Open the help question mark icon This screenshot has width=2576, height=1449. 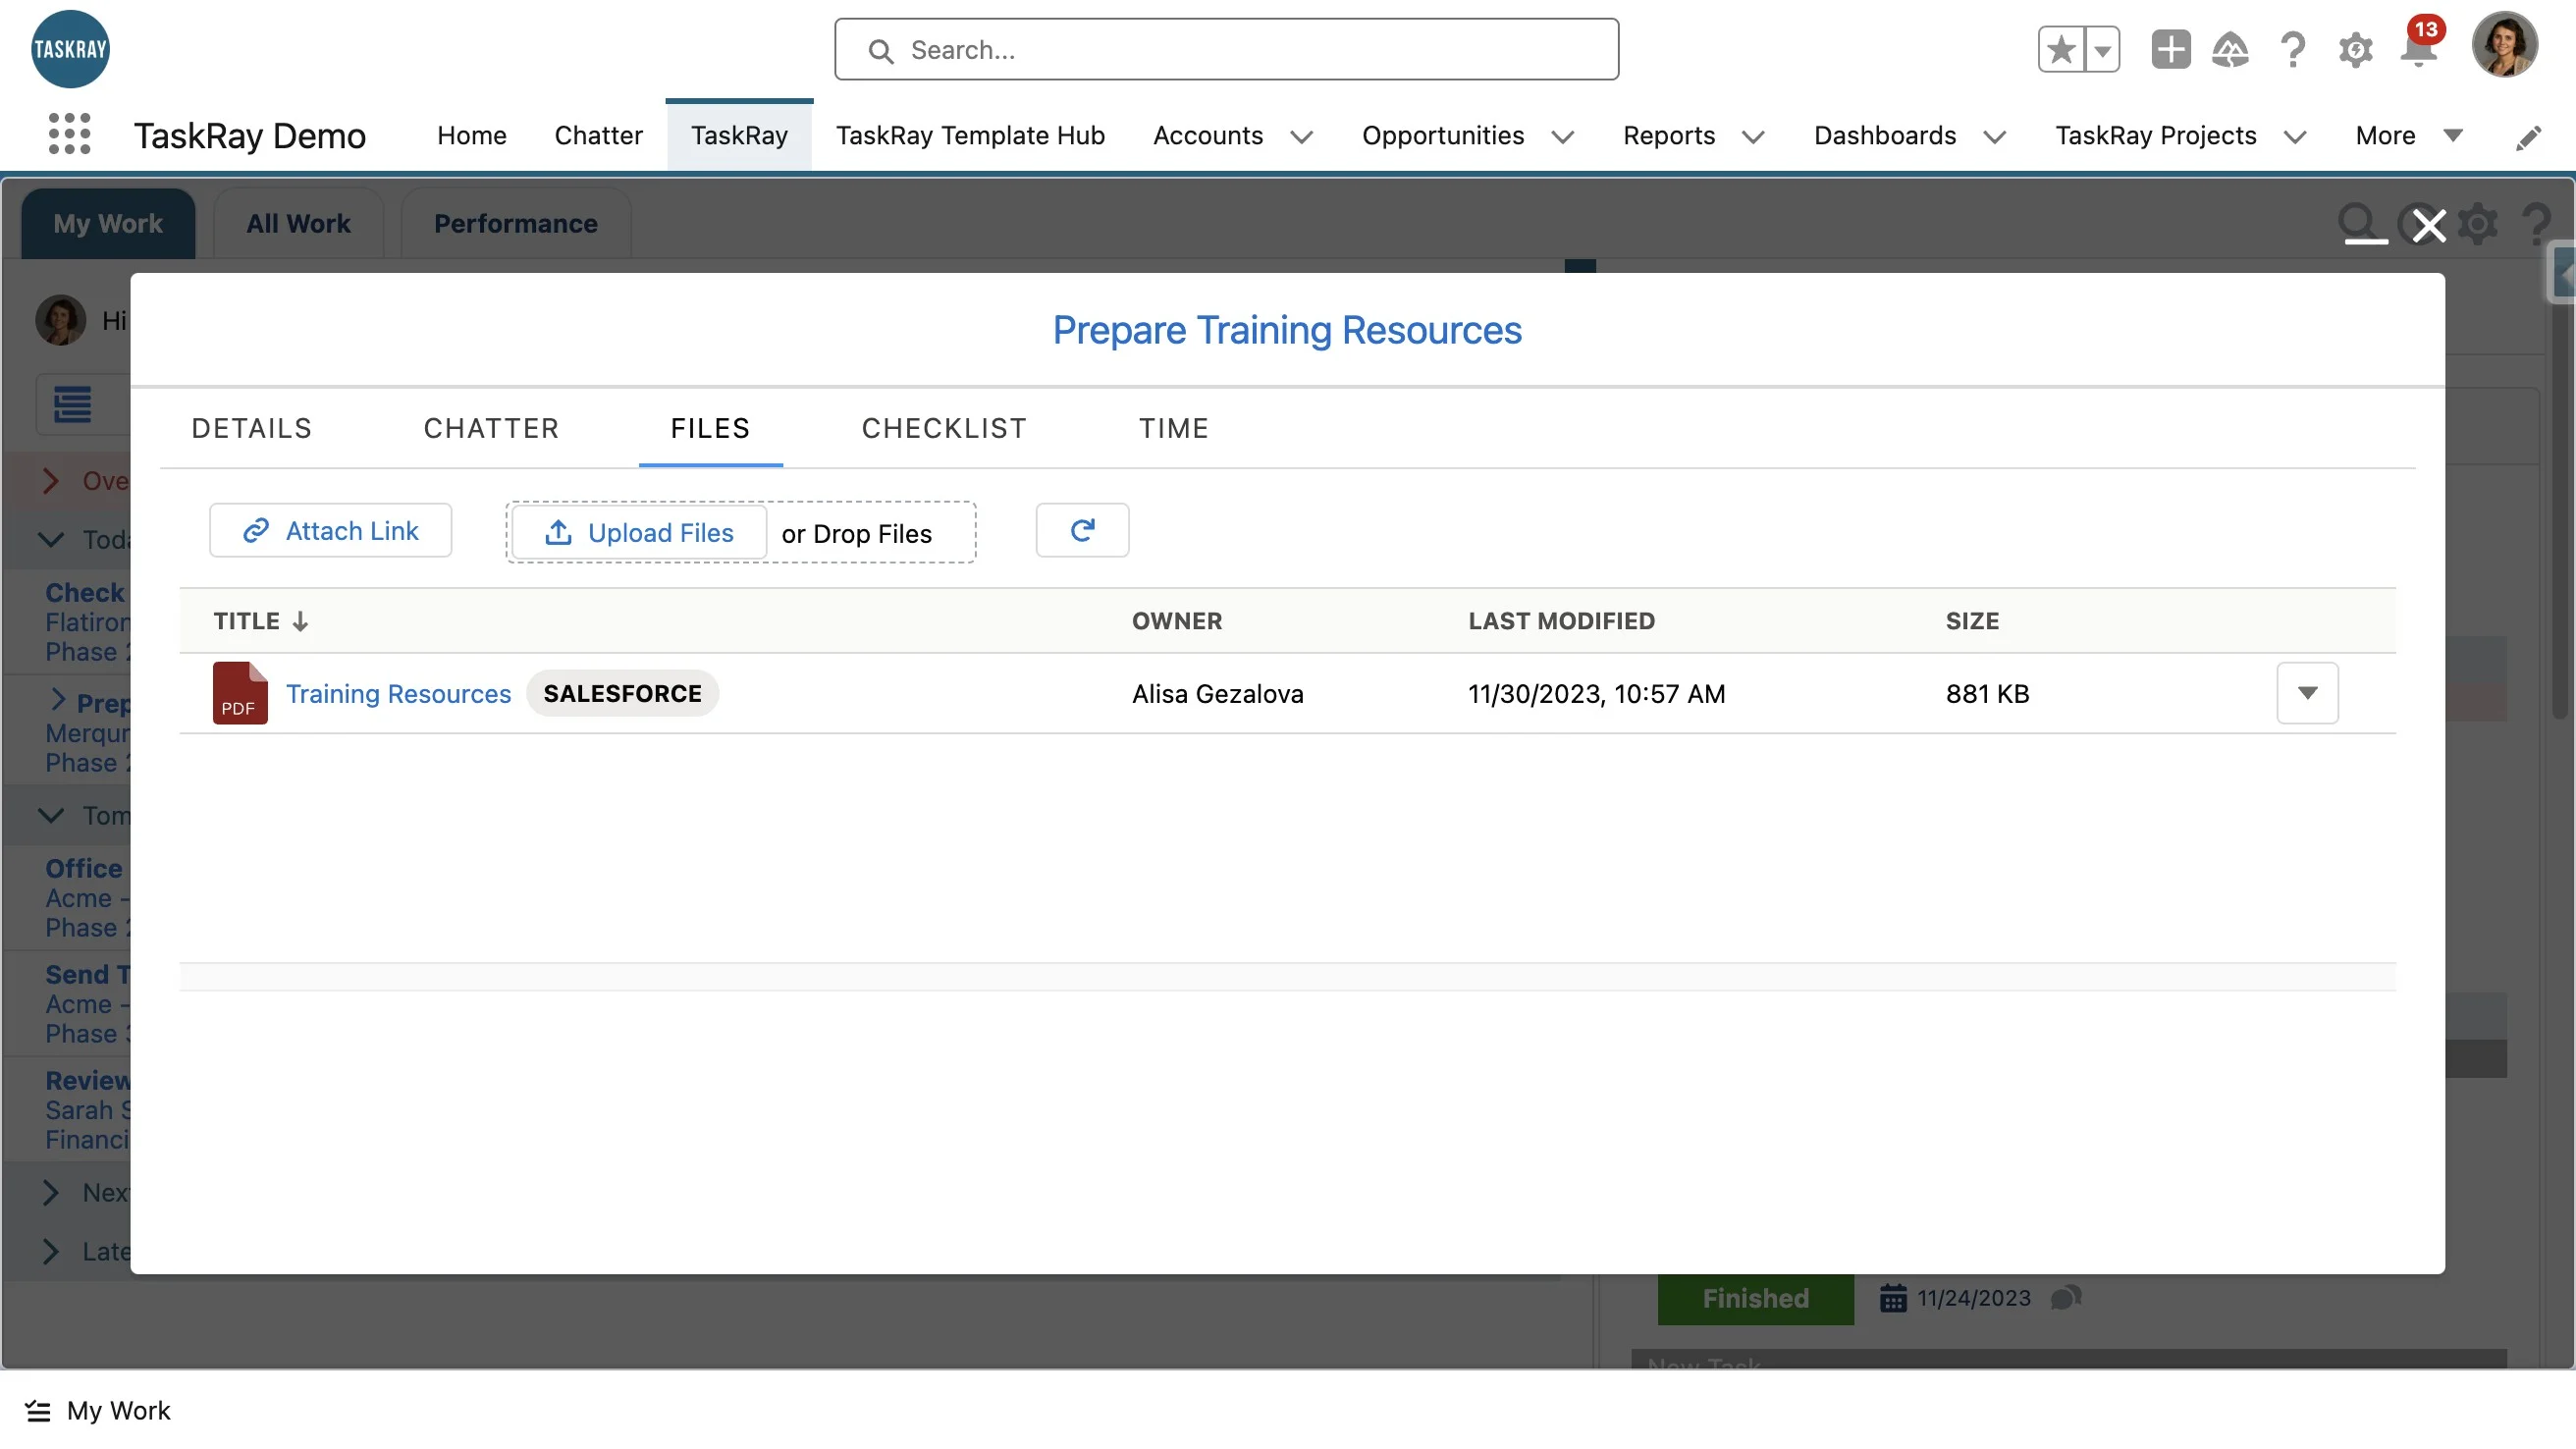coord(2291,49)
